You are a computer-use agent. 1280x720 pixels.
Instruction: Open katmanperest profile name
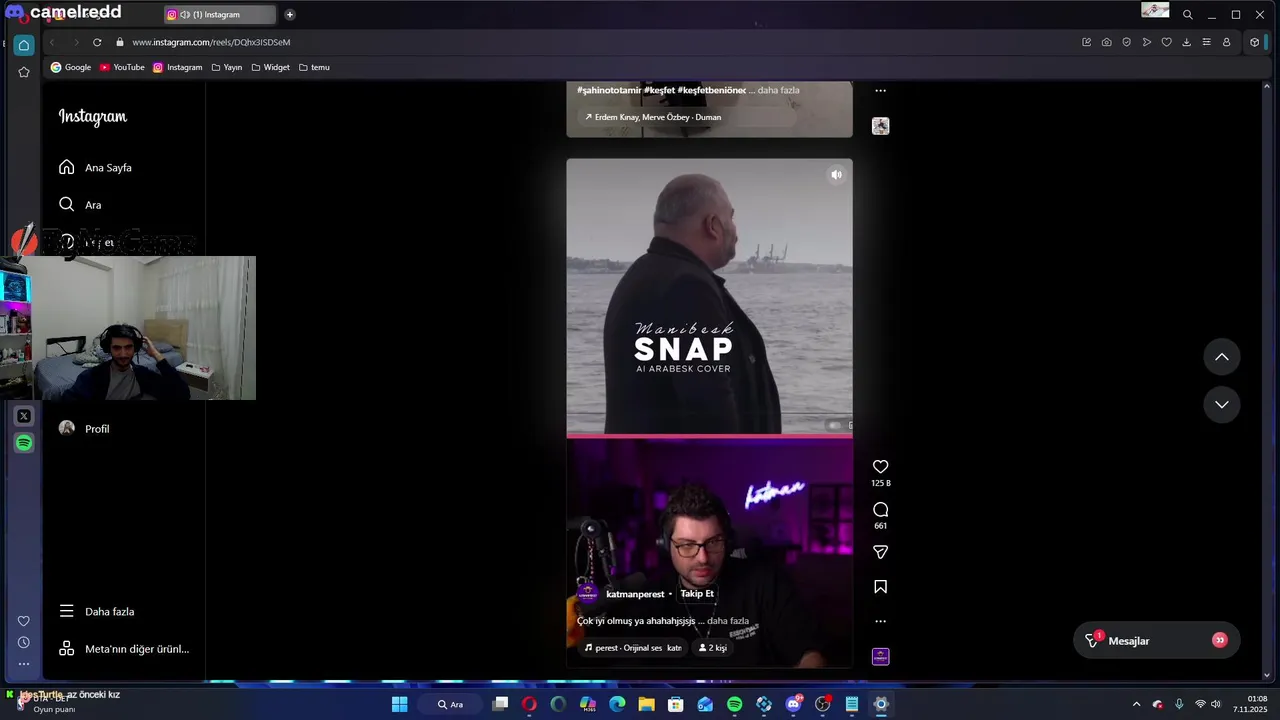[x=635, y=594]
